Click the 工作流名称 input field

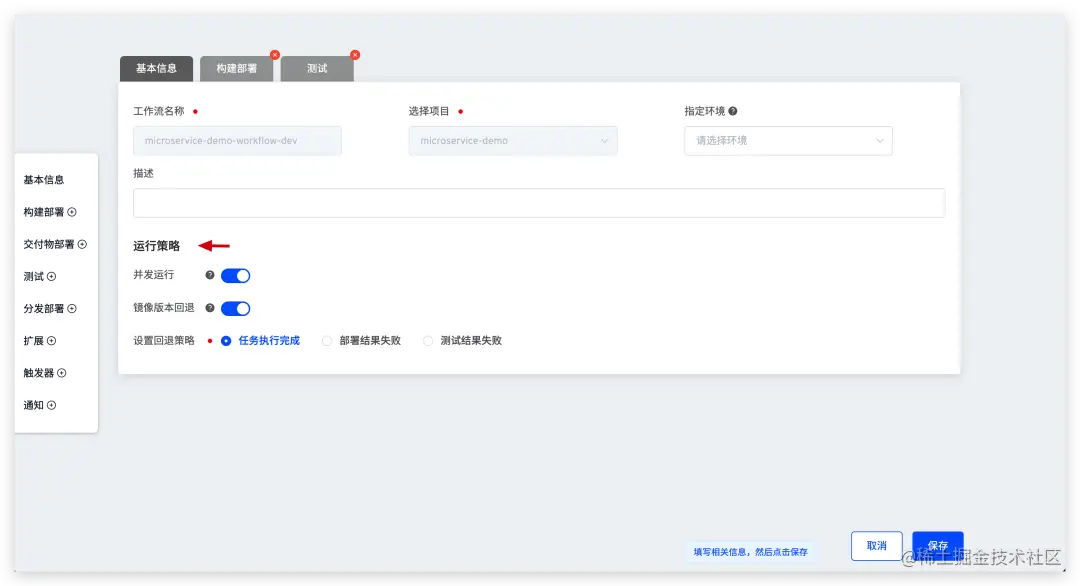[x=237, y=140]
